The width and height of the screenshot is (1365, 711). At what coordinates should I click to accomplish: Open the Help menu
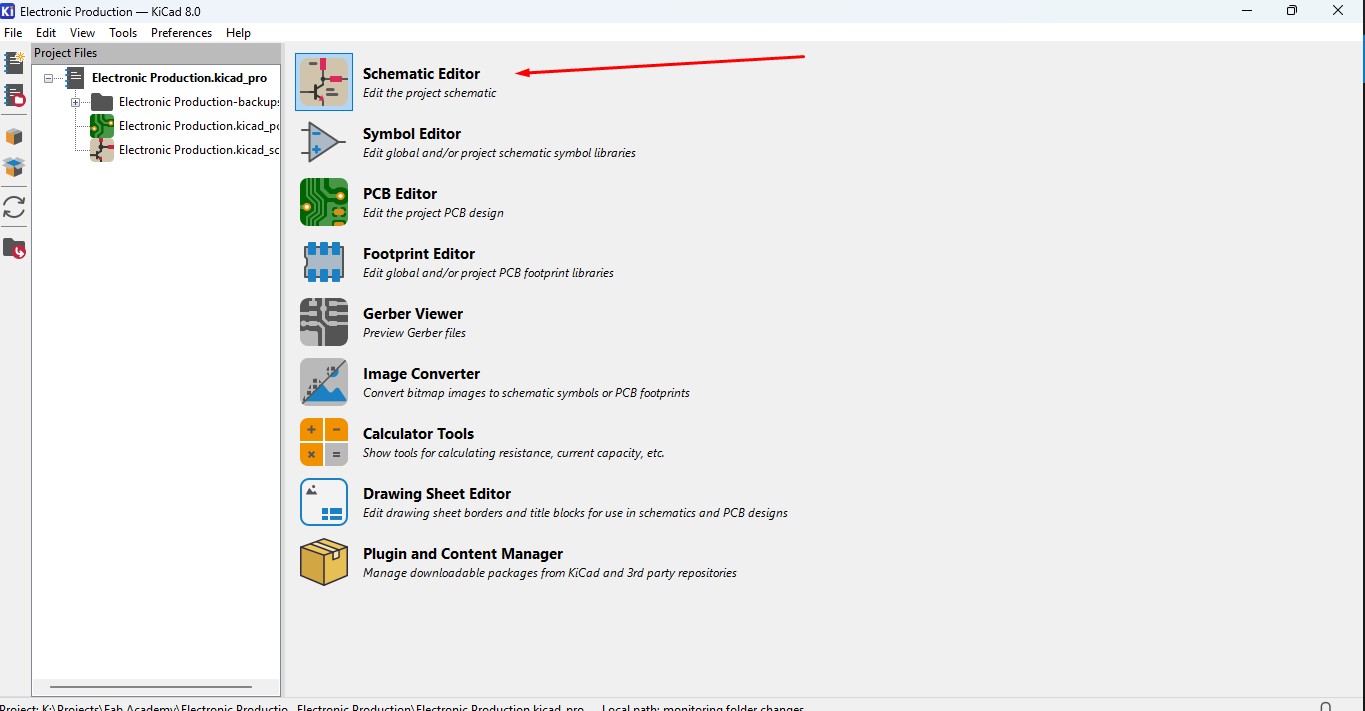[x=238, y=33]
